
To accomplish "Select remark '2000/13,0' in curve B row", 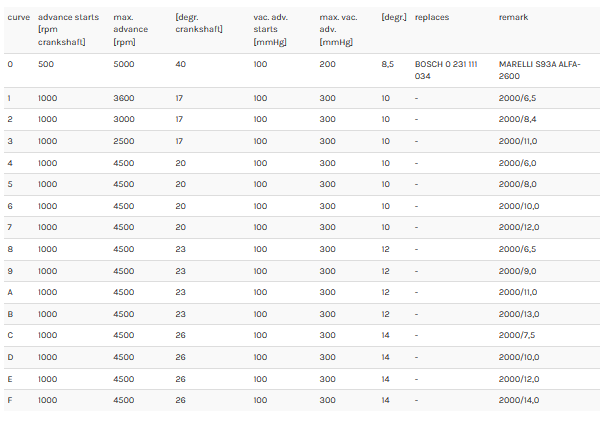I will [x=519, y=314].
